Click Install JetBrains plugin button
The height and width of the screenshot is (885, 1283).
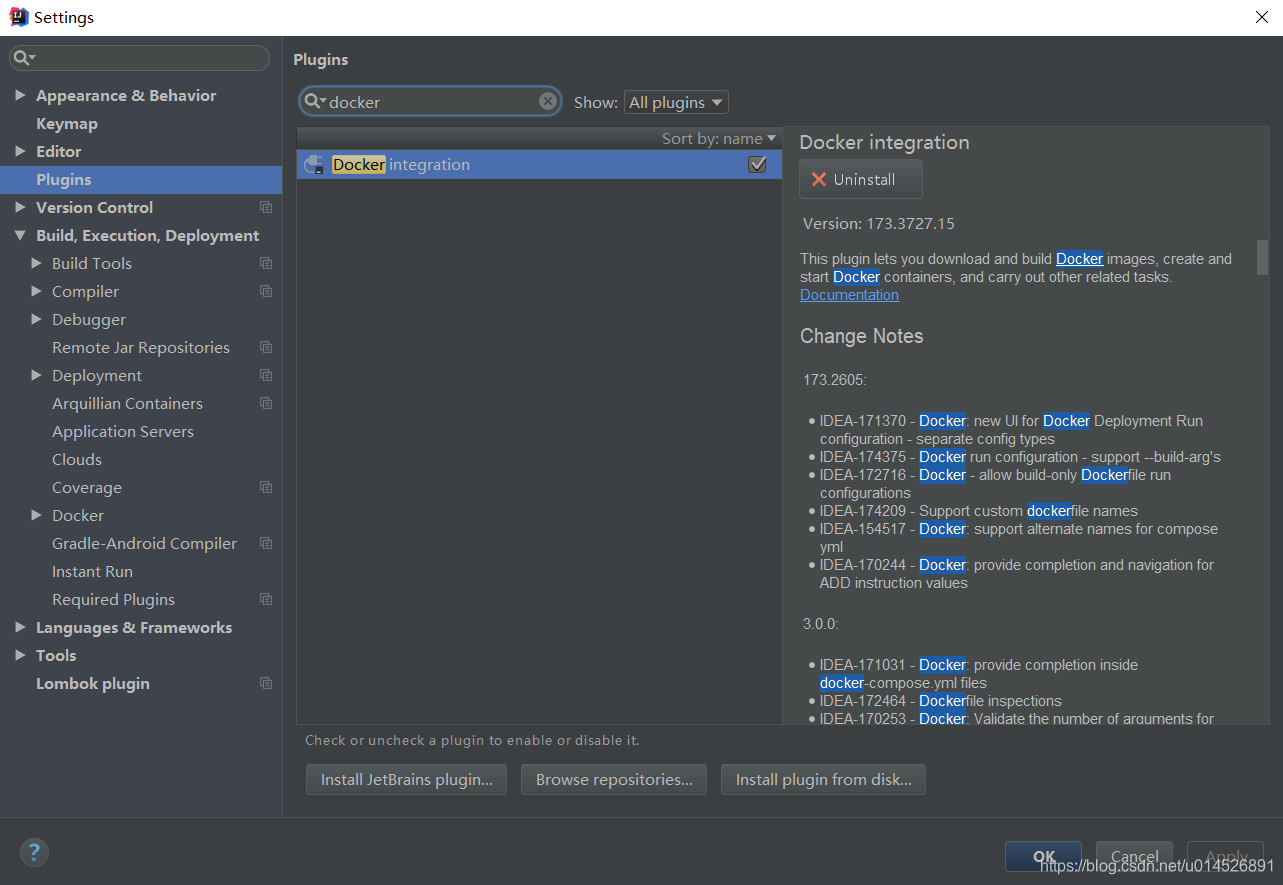tap(407, 779)
